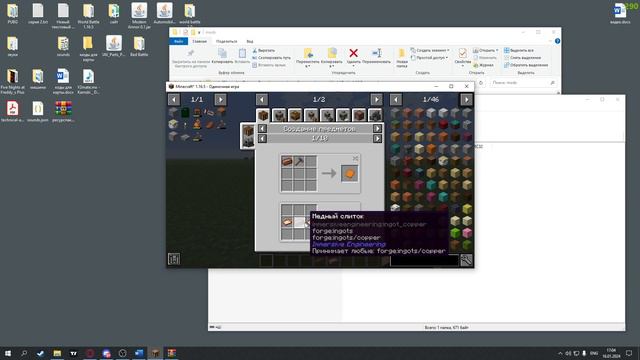Click Выделить все in Explorer ribbon
The image size is (640, 360).
point(519,50)
